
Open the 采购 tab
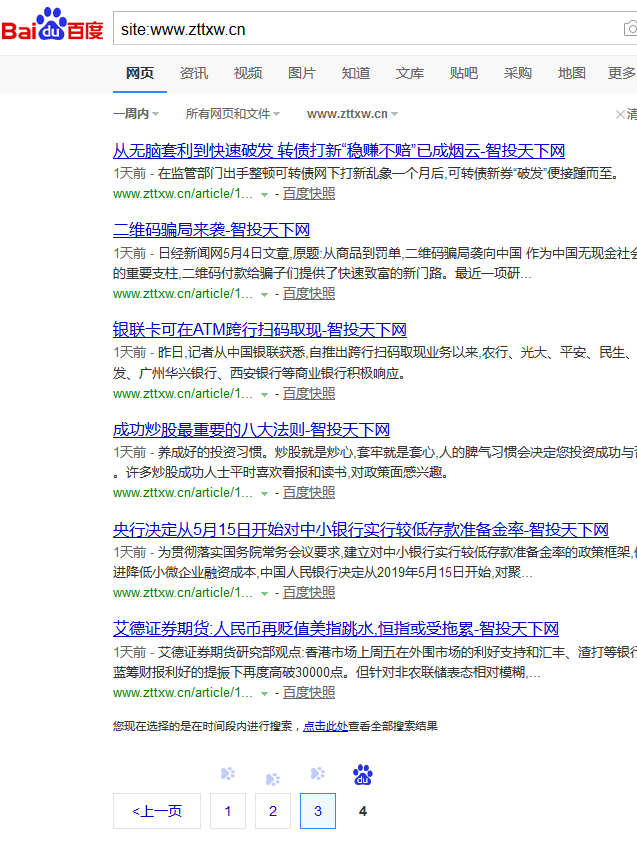517,73
